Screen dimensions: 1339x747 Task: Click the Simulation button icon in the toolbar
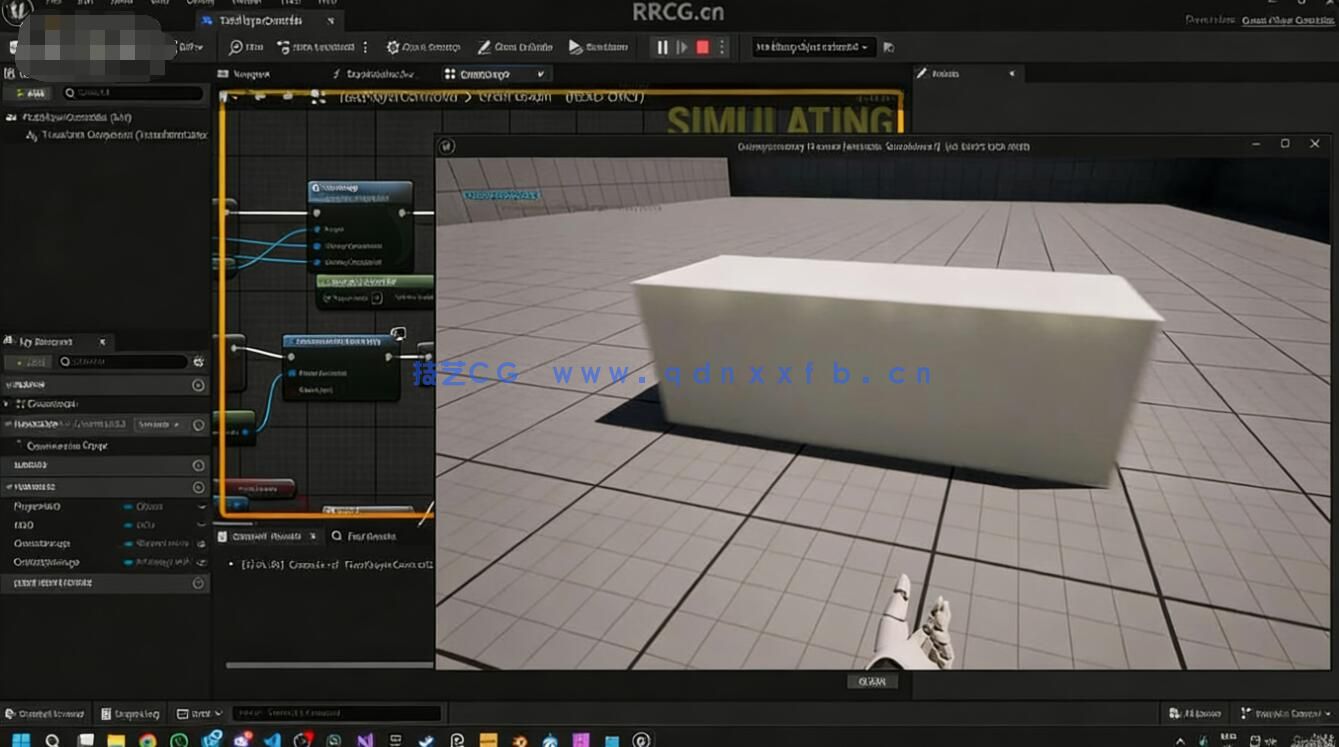[577, 47]
